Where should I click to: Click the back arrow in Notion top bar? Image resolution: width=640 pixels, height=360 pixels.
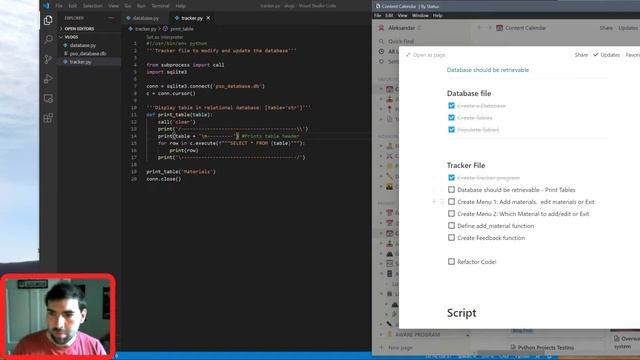click(479, 28)
